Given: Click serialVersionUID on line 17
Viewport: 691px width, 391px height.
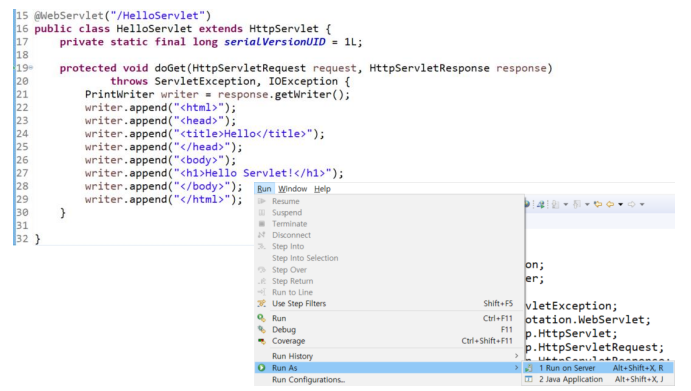Looking at the screenshot, I should coord(275,42).
